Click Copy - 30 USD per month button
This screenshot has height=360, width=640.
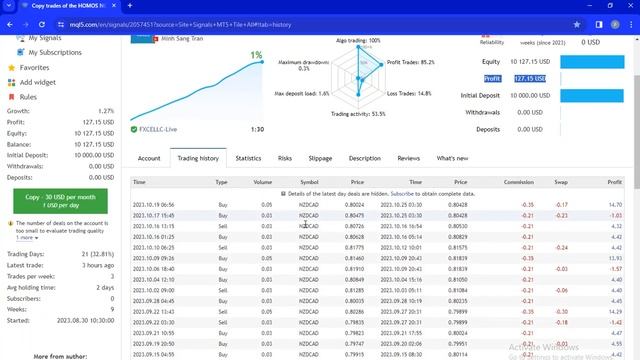tap(60, 201)
